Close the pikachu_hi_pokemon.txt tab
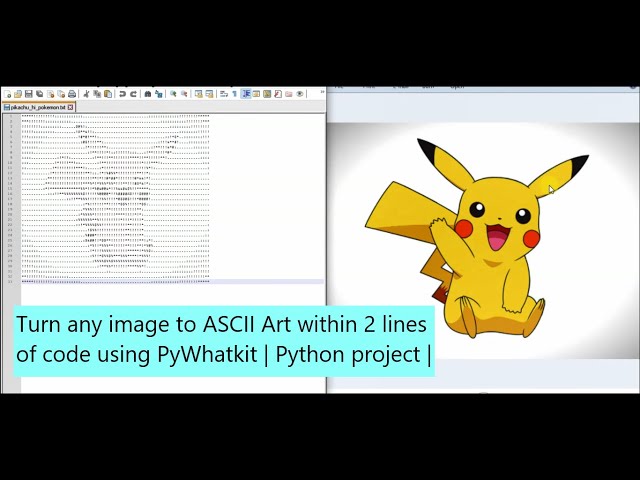 tap(70, 107)
